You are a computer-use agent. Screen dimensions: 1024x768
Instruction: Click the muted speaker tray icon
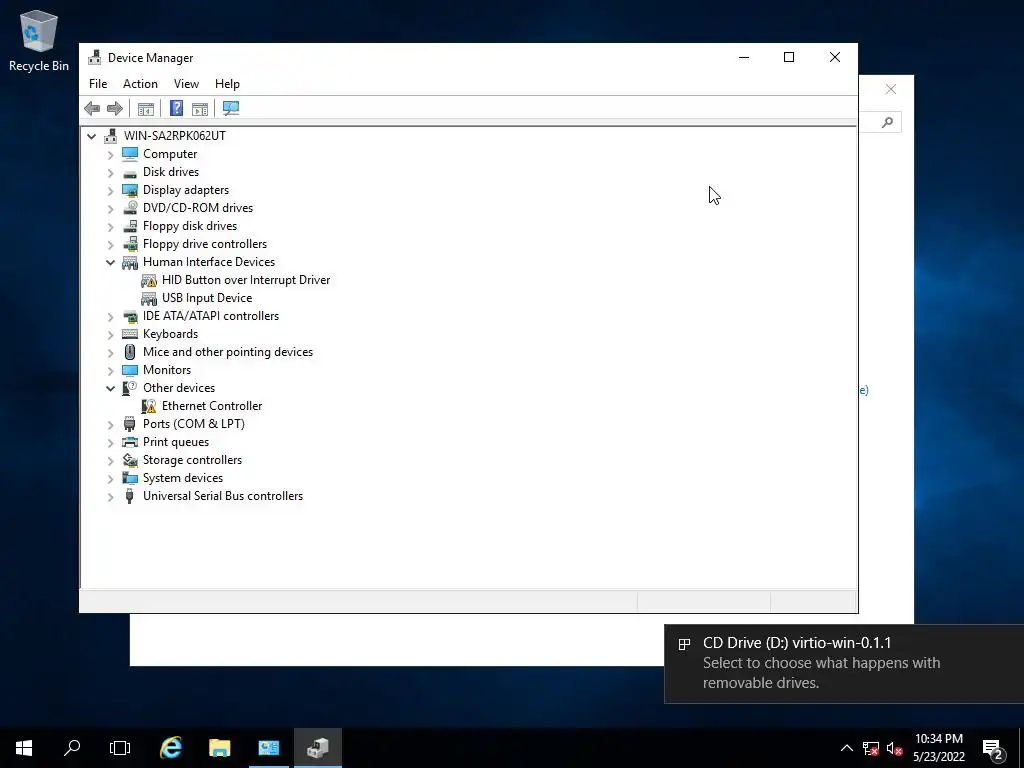click(x=895, y=748)
